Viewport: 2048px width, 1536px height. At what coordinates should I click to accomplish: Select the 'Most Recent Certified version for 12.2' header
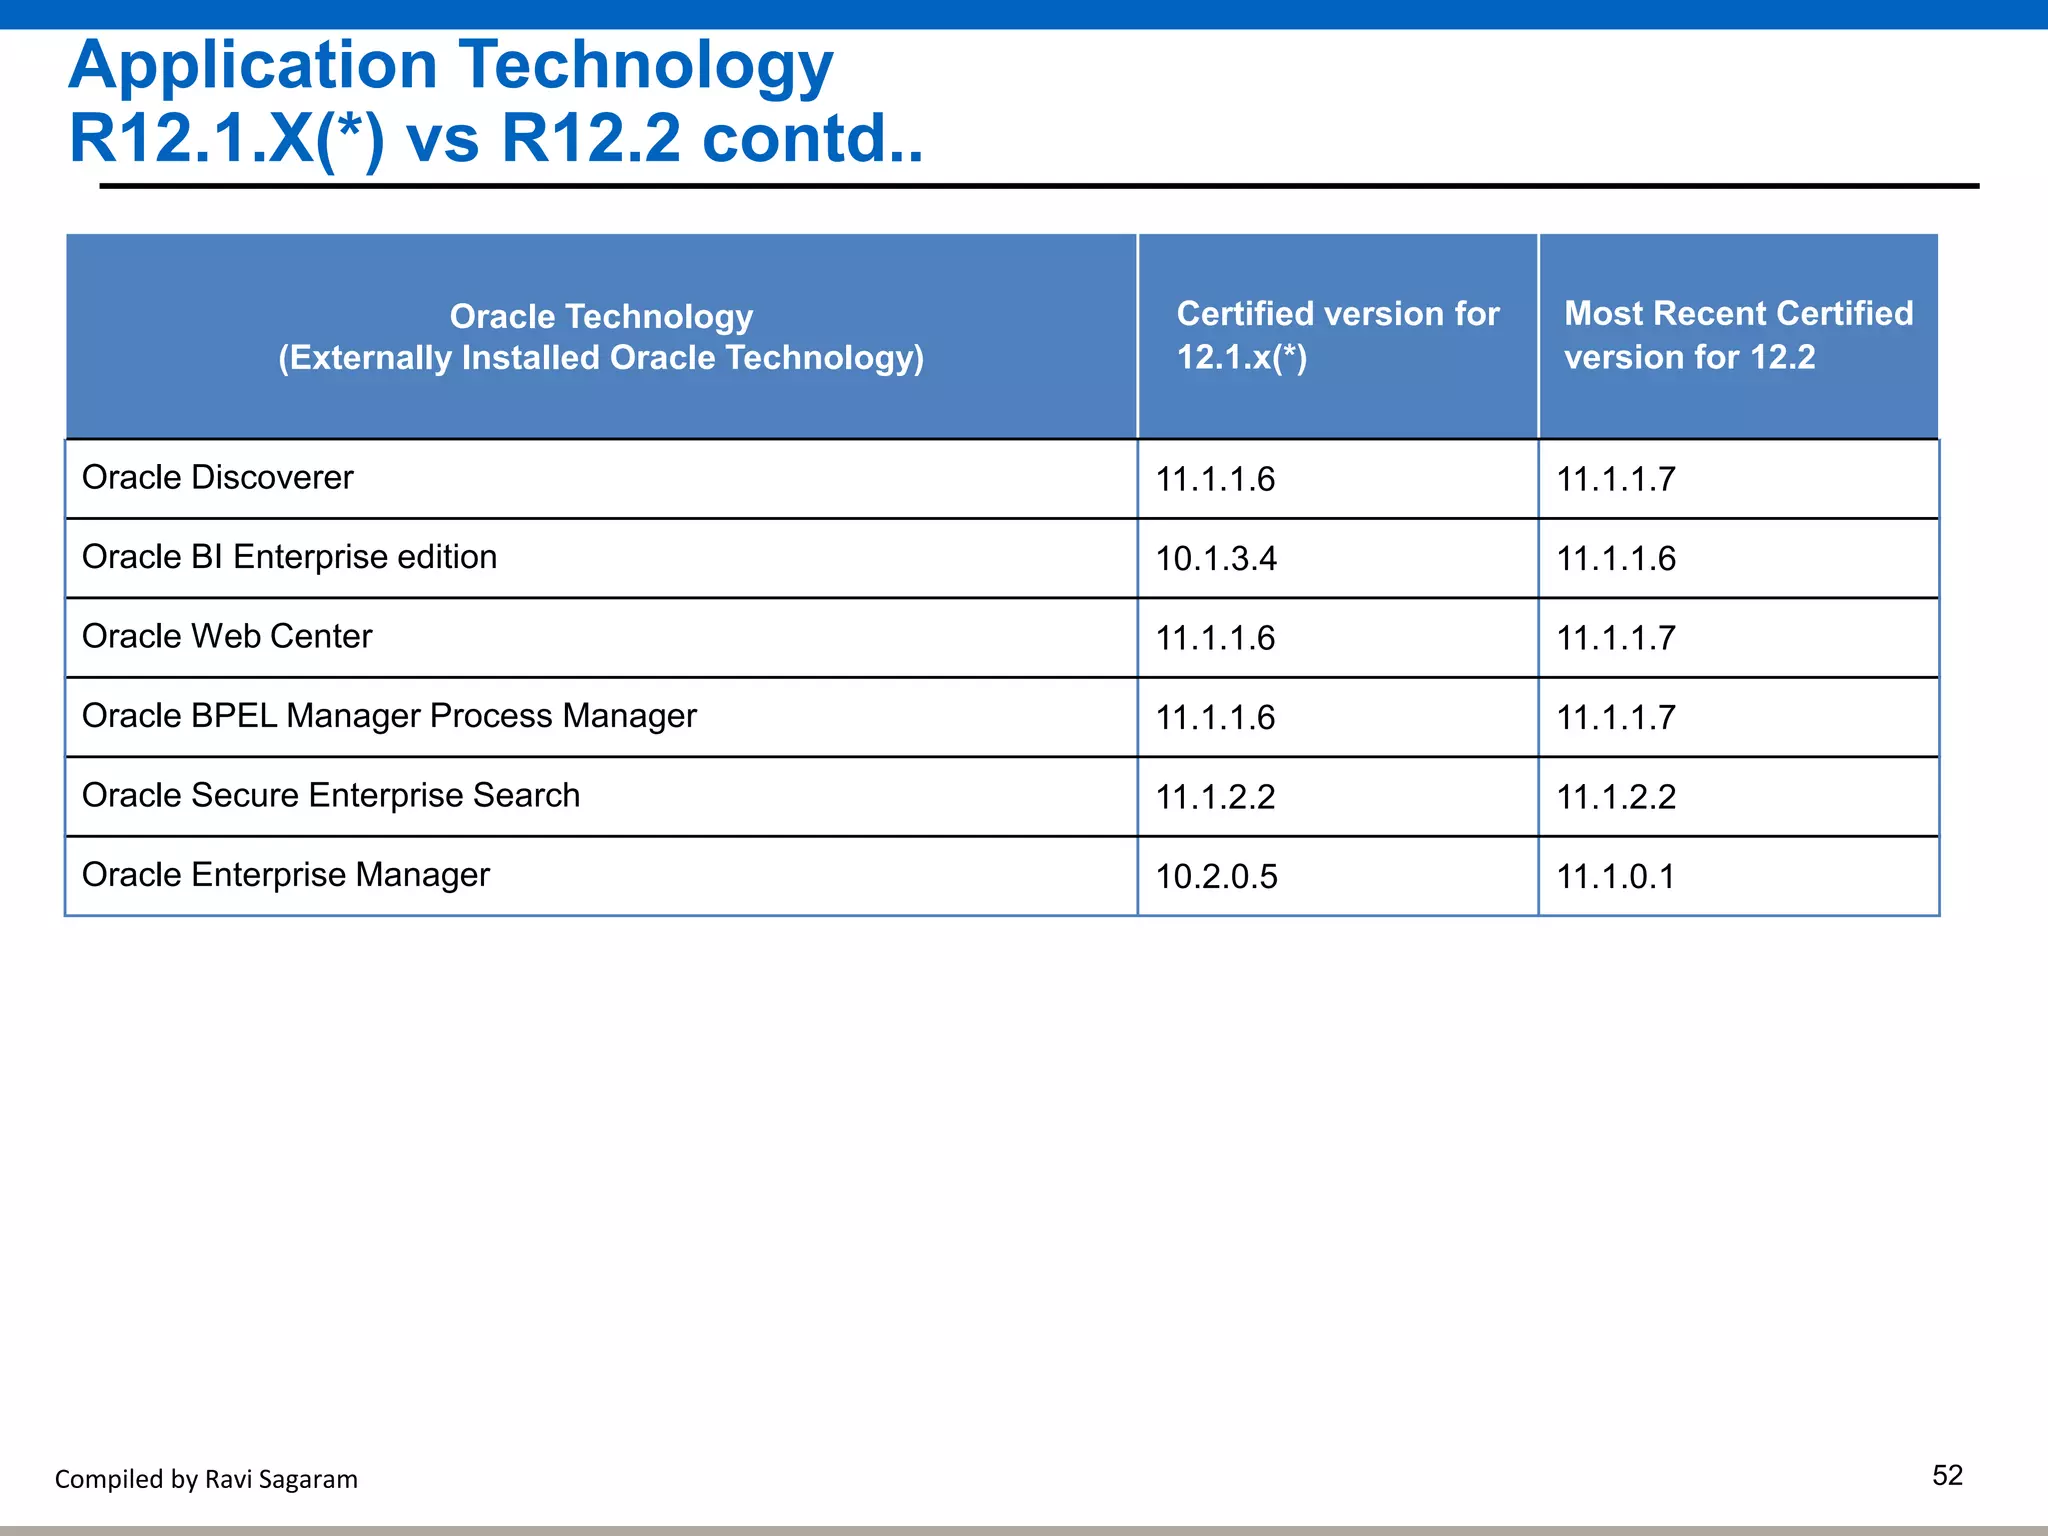coord(1738,336)
